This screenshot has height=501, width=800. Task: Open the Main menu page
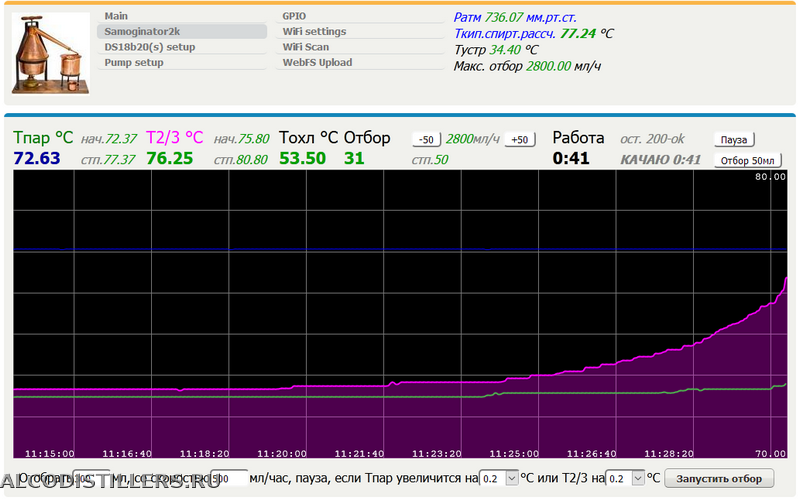182,16
